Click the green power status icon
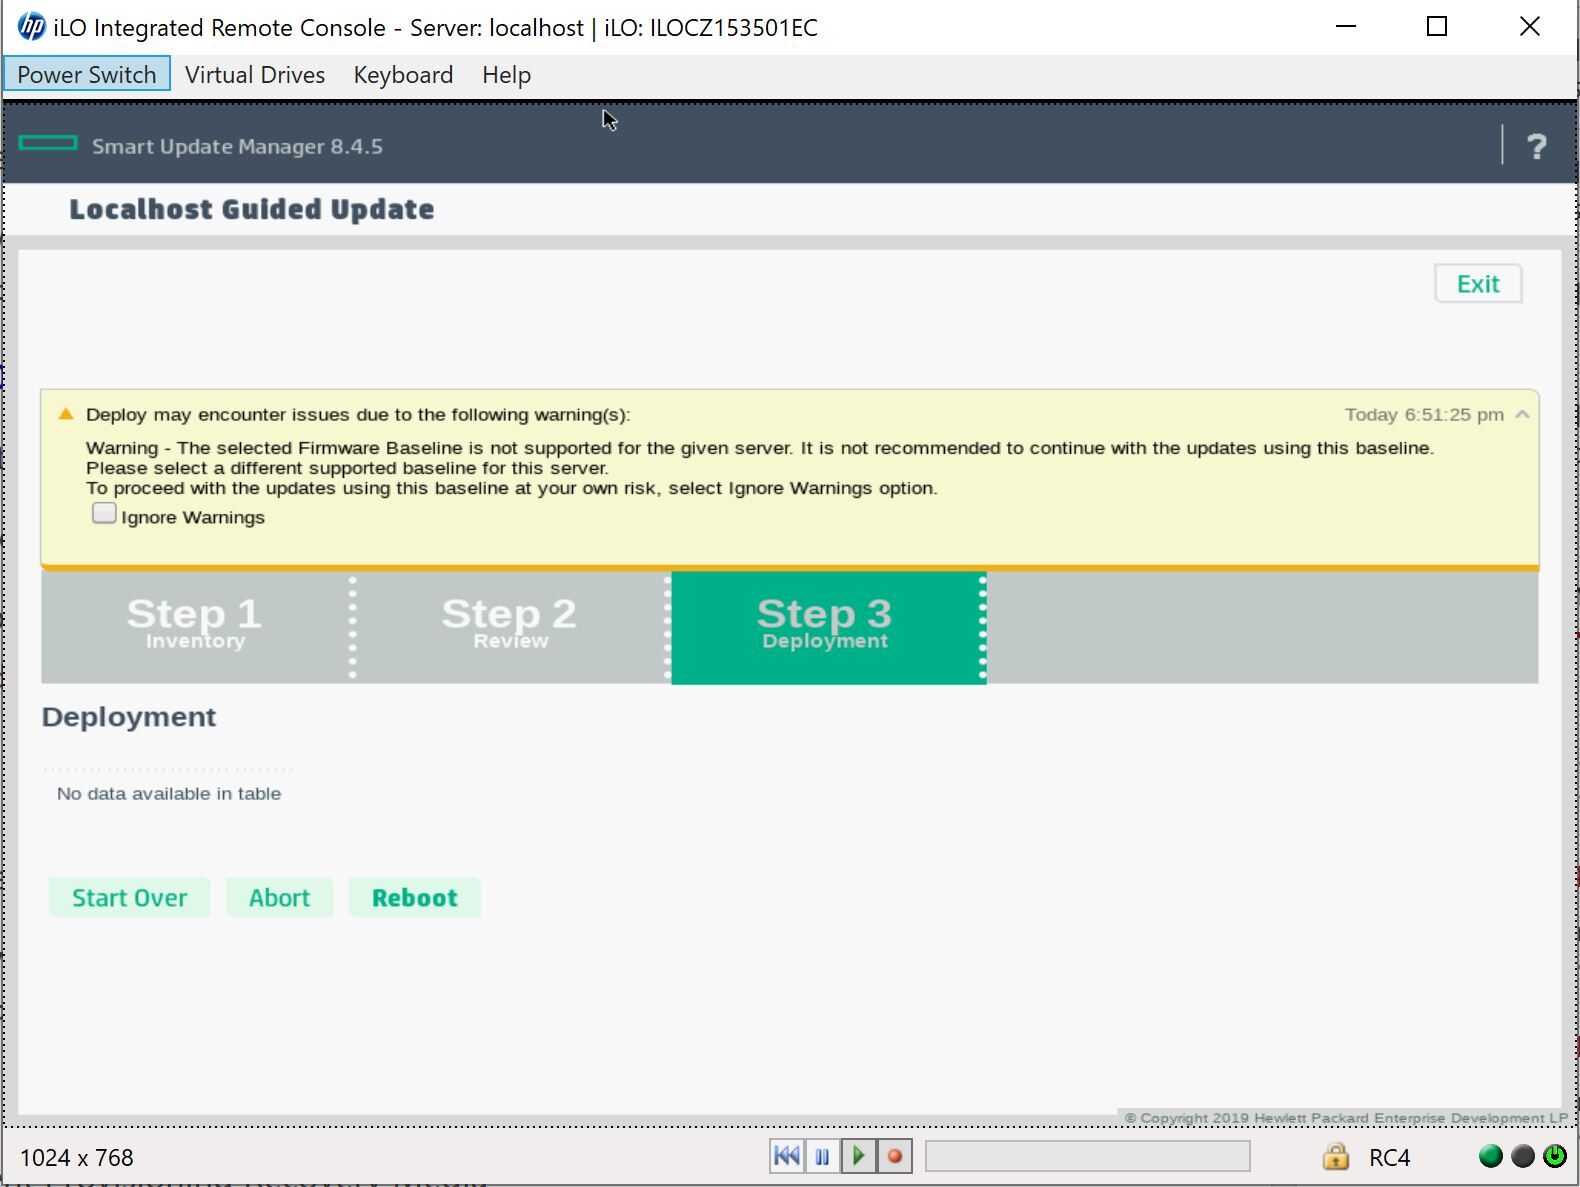The height and width of the screenshot is (1187, 1580). (x=1555, y=1157)
